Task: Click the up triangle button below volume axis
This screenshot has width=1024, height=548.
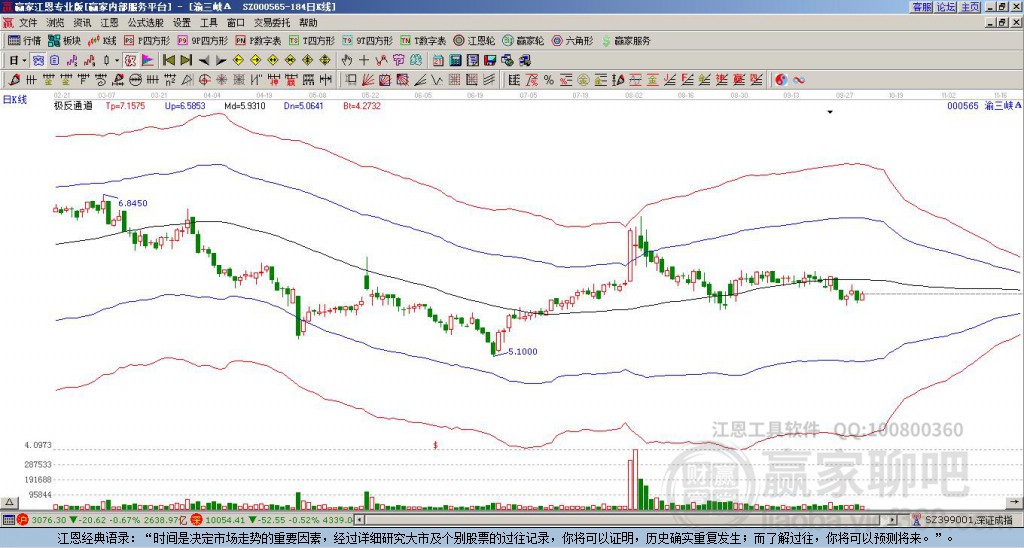Action: (9, 502)
